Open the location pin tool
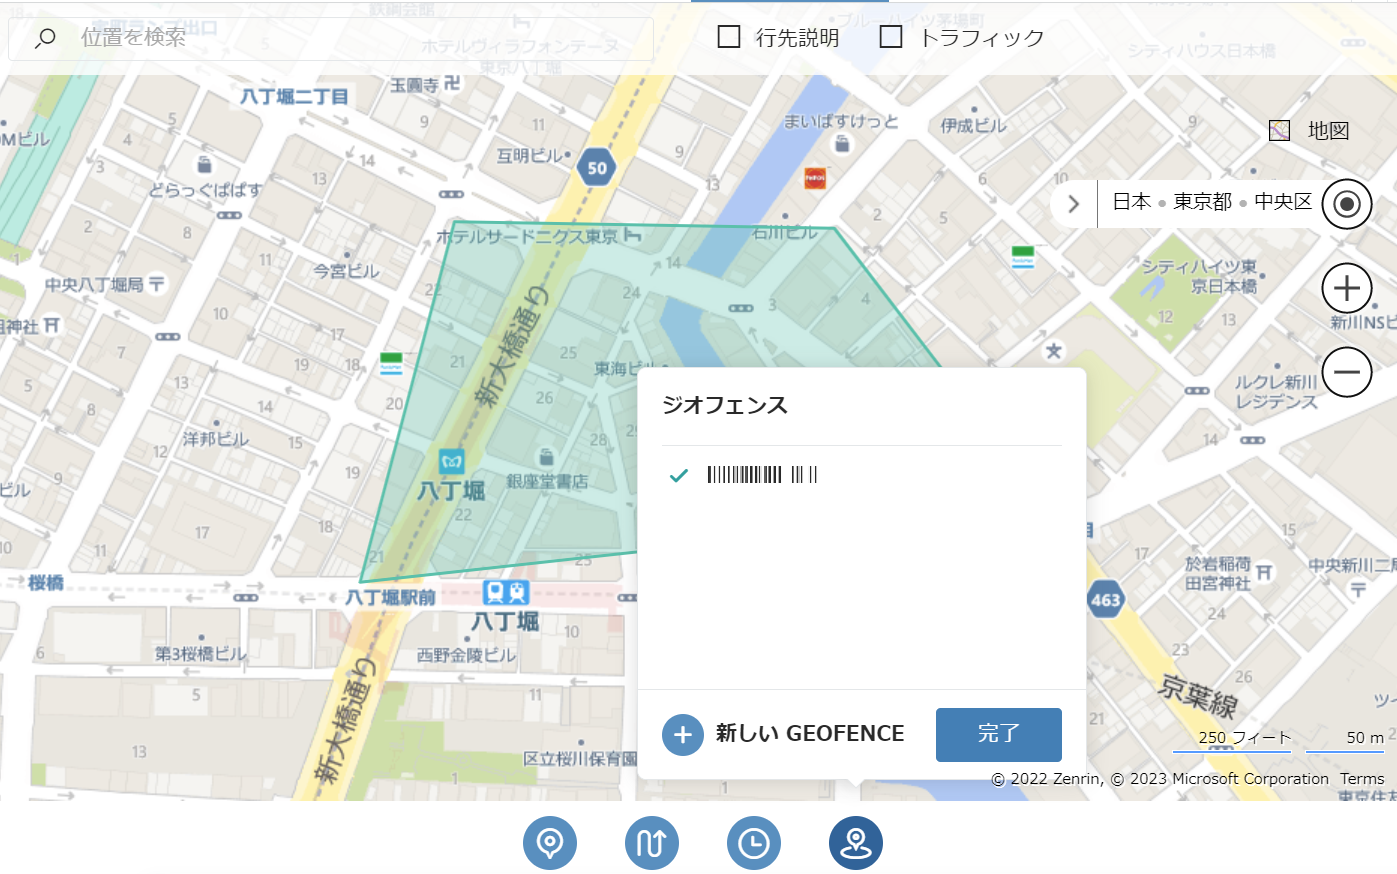Screen dimensions: 1397x874 click(x=550, y=843)
